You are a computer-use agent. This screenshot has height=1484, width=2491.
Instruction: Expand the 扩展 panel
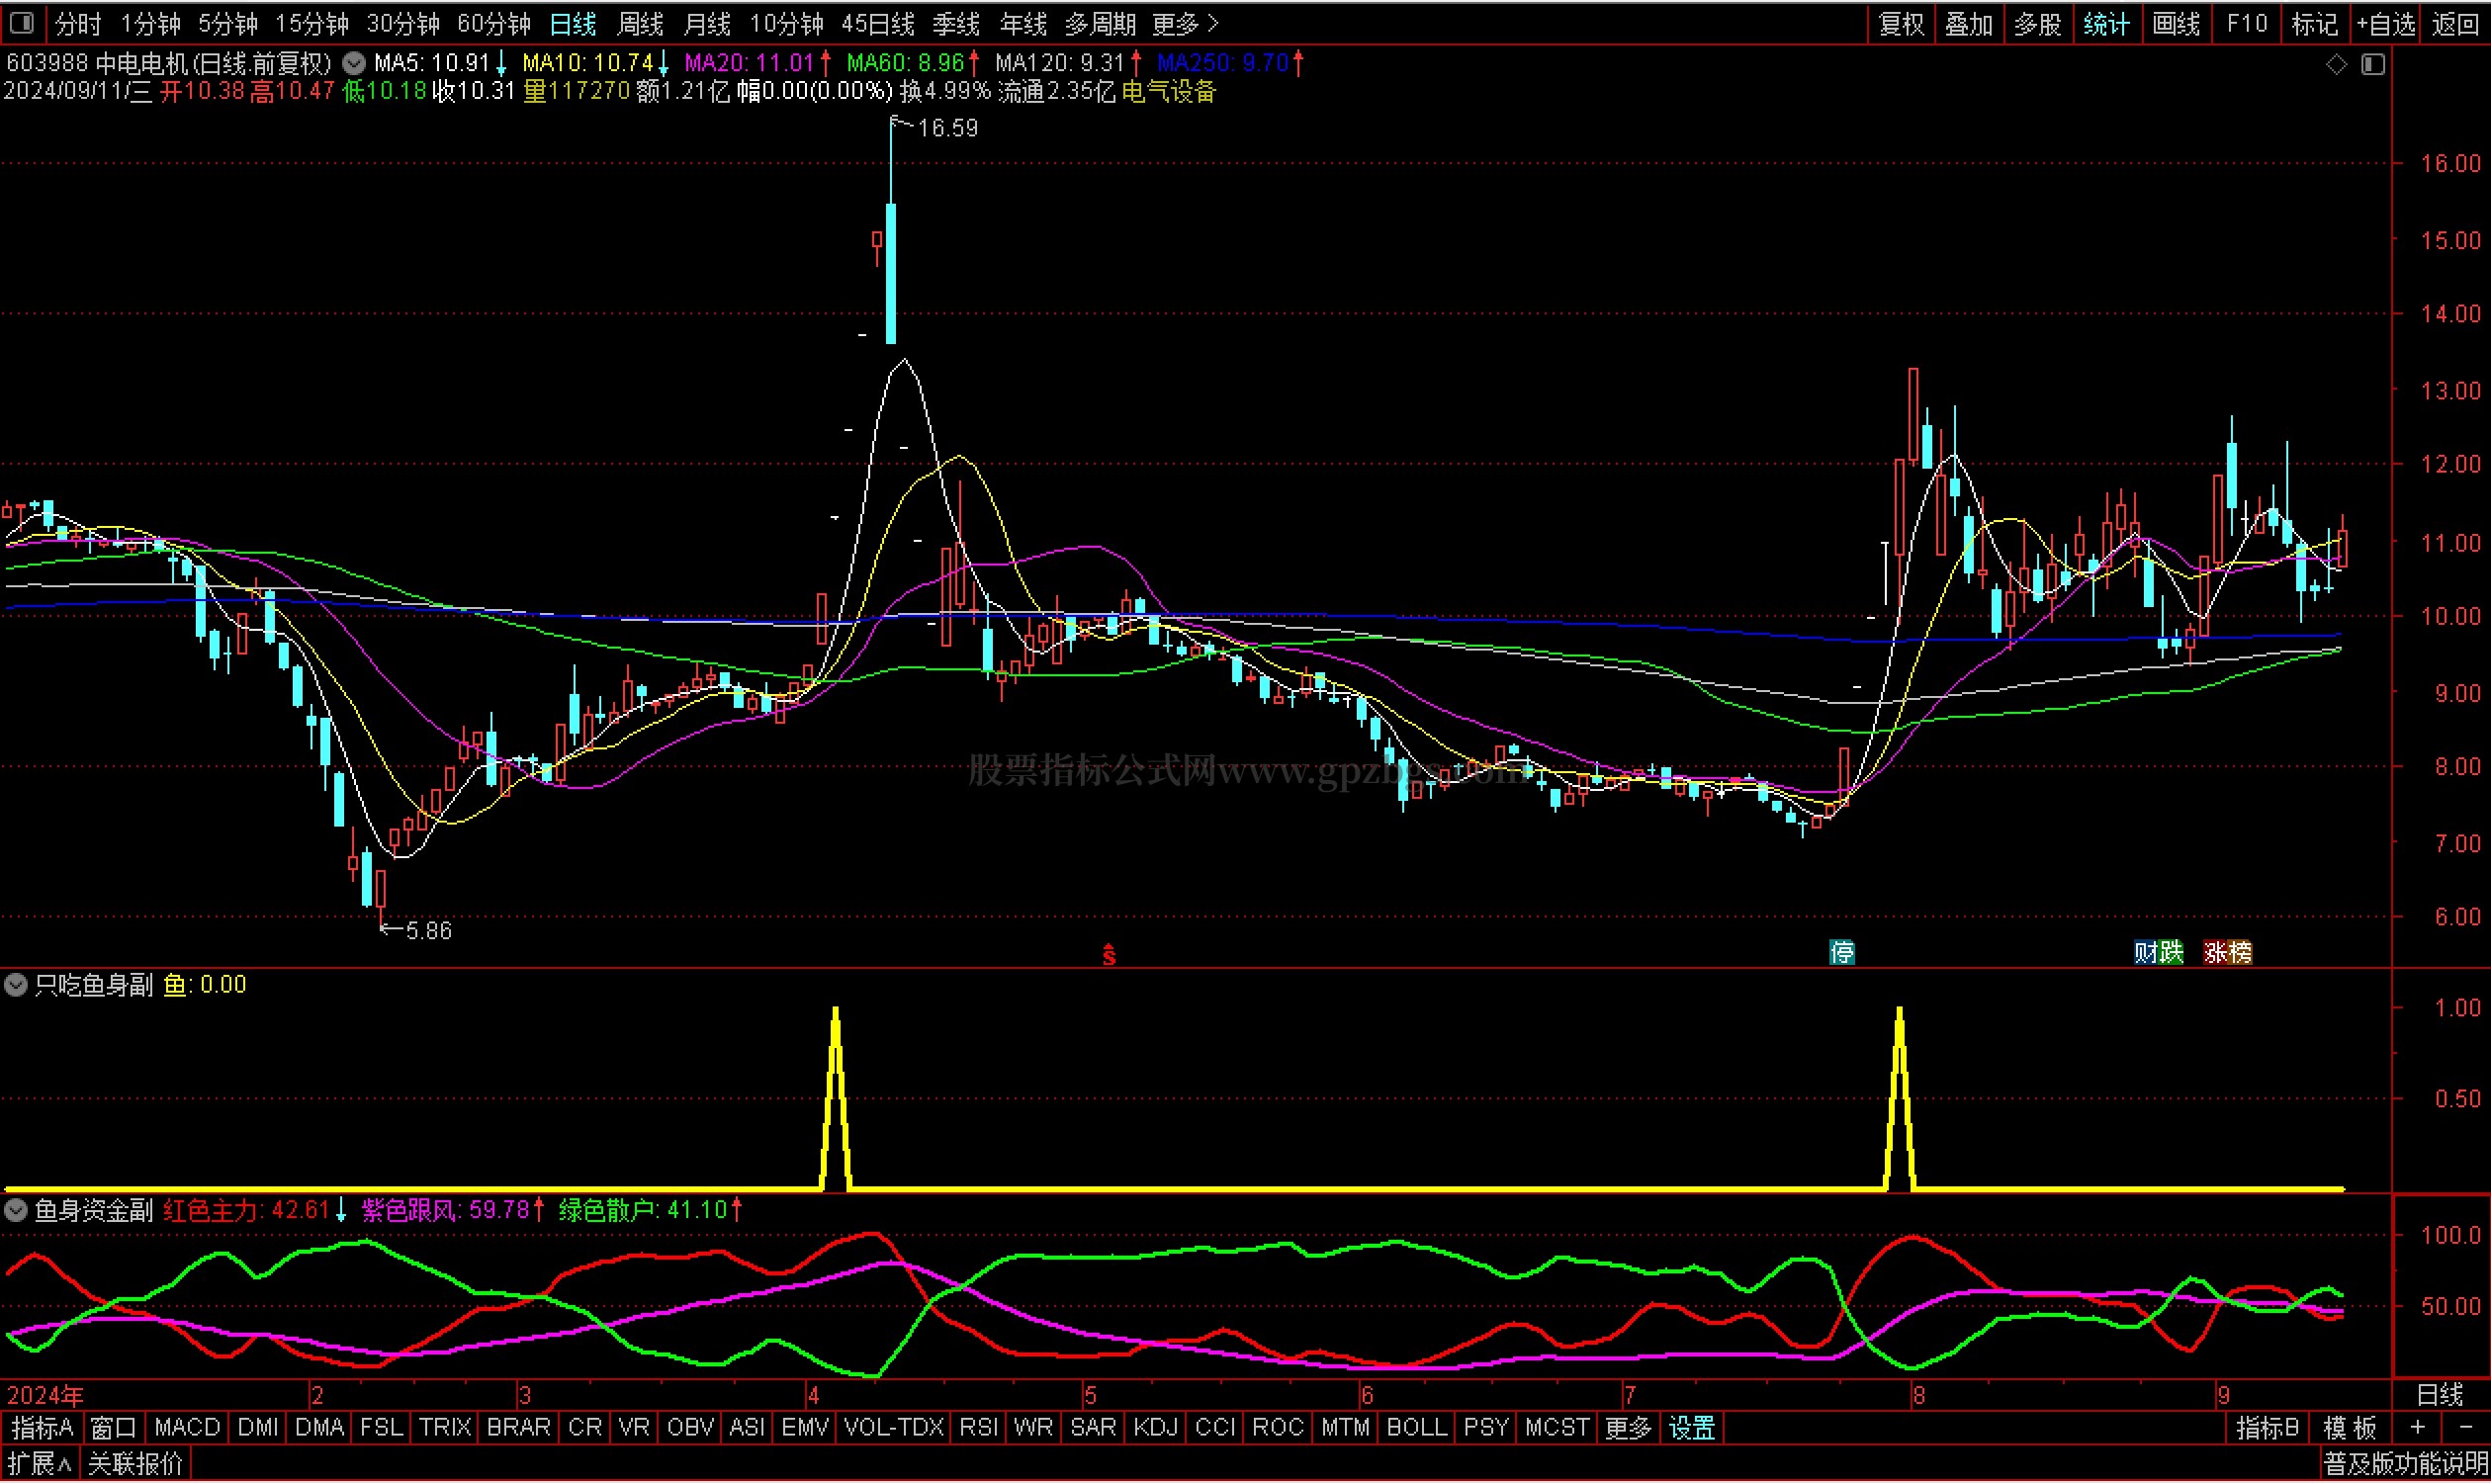click(38, 1467)
